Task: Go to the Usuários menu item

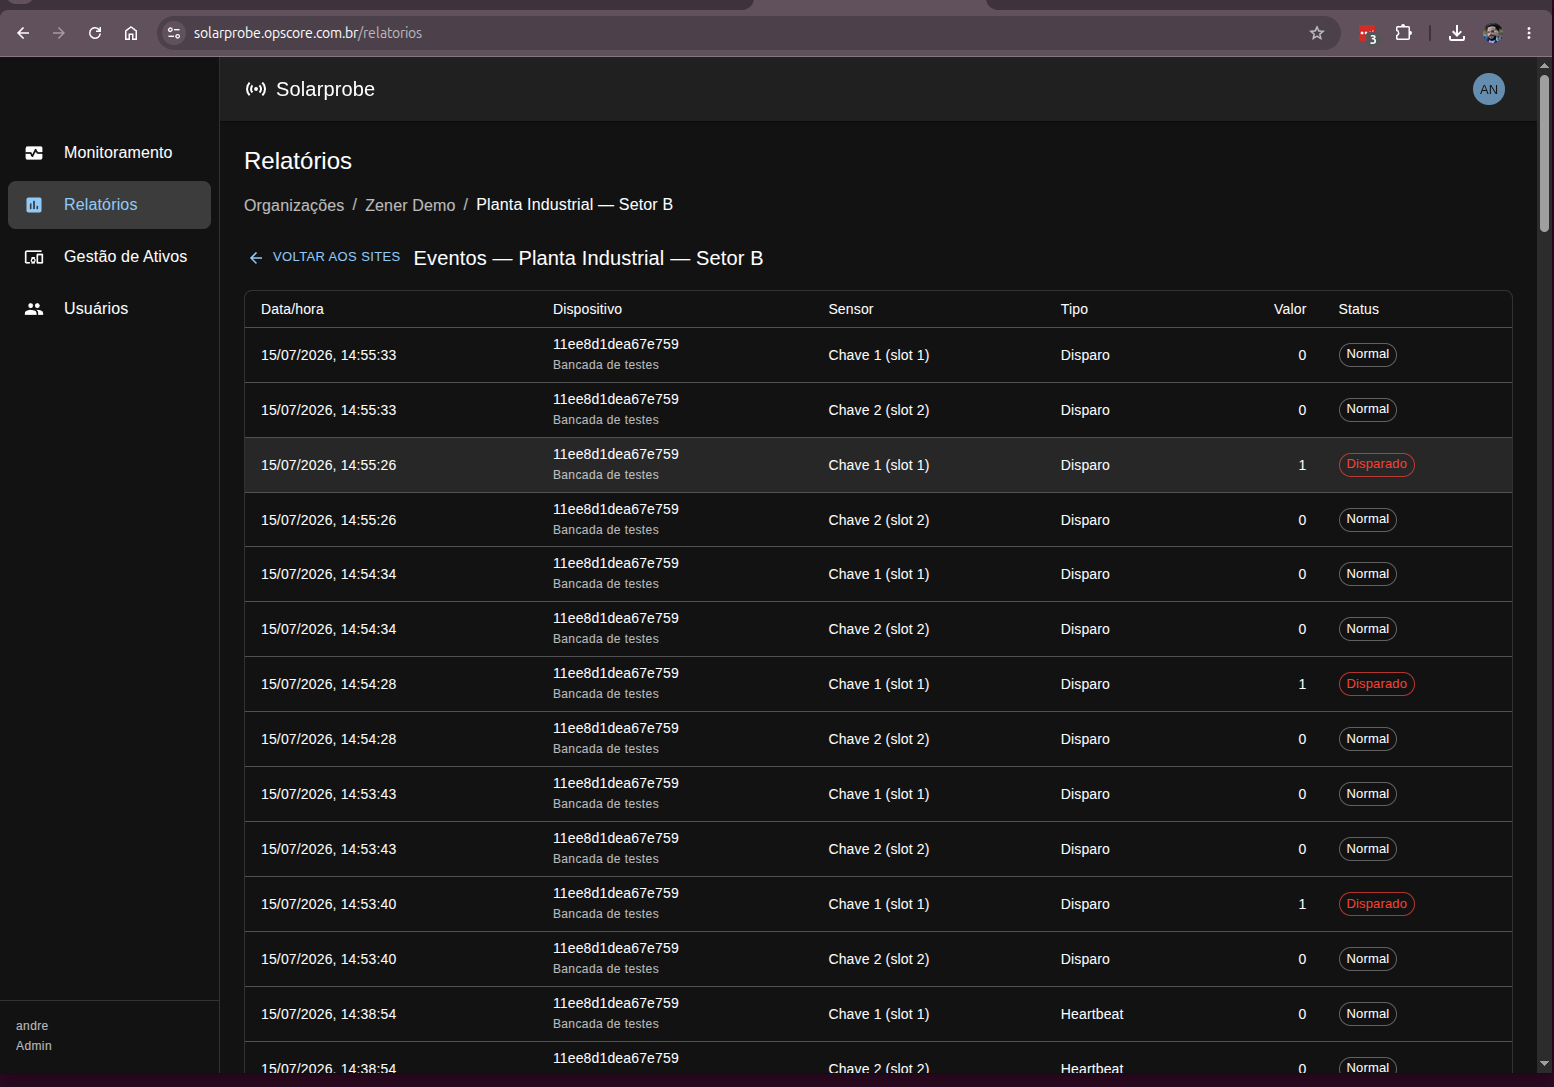Action: (x=109, y=309)
